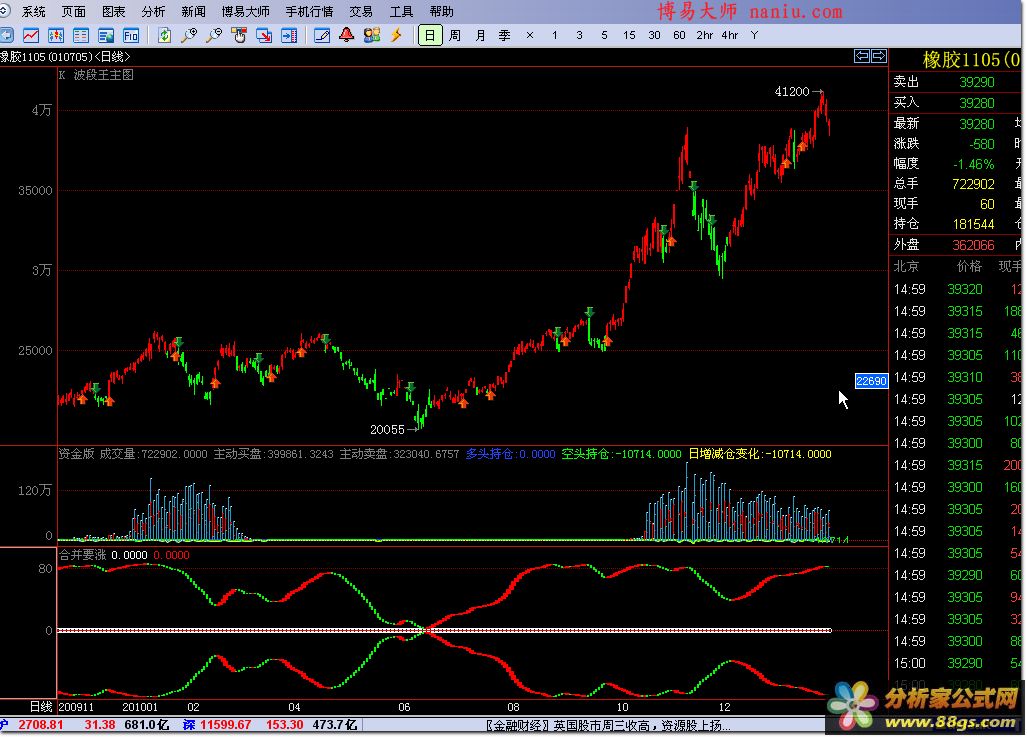1027x737 pixels.
Task: Click 持仓 value 181544
Action: pos(973,224)
